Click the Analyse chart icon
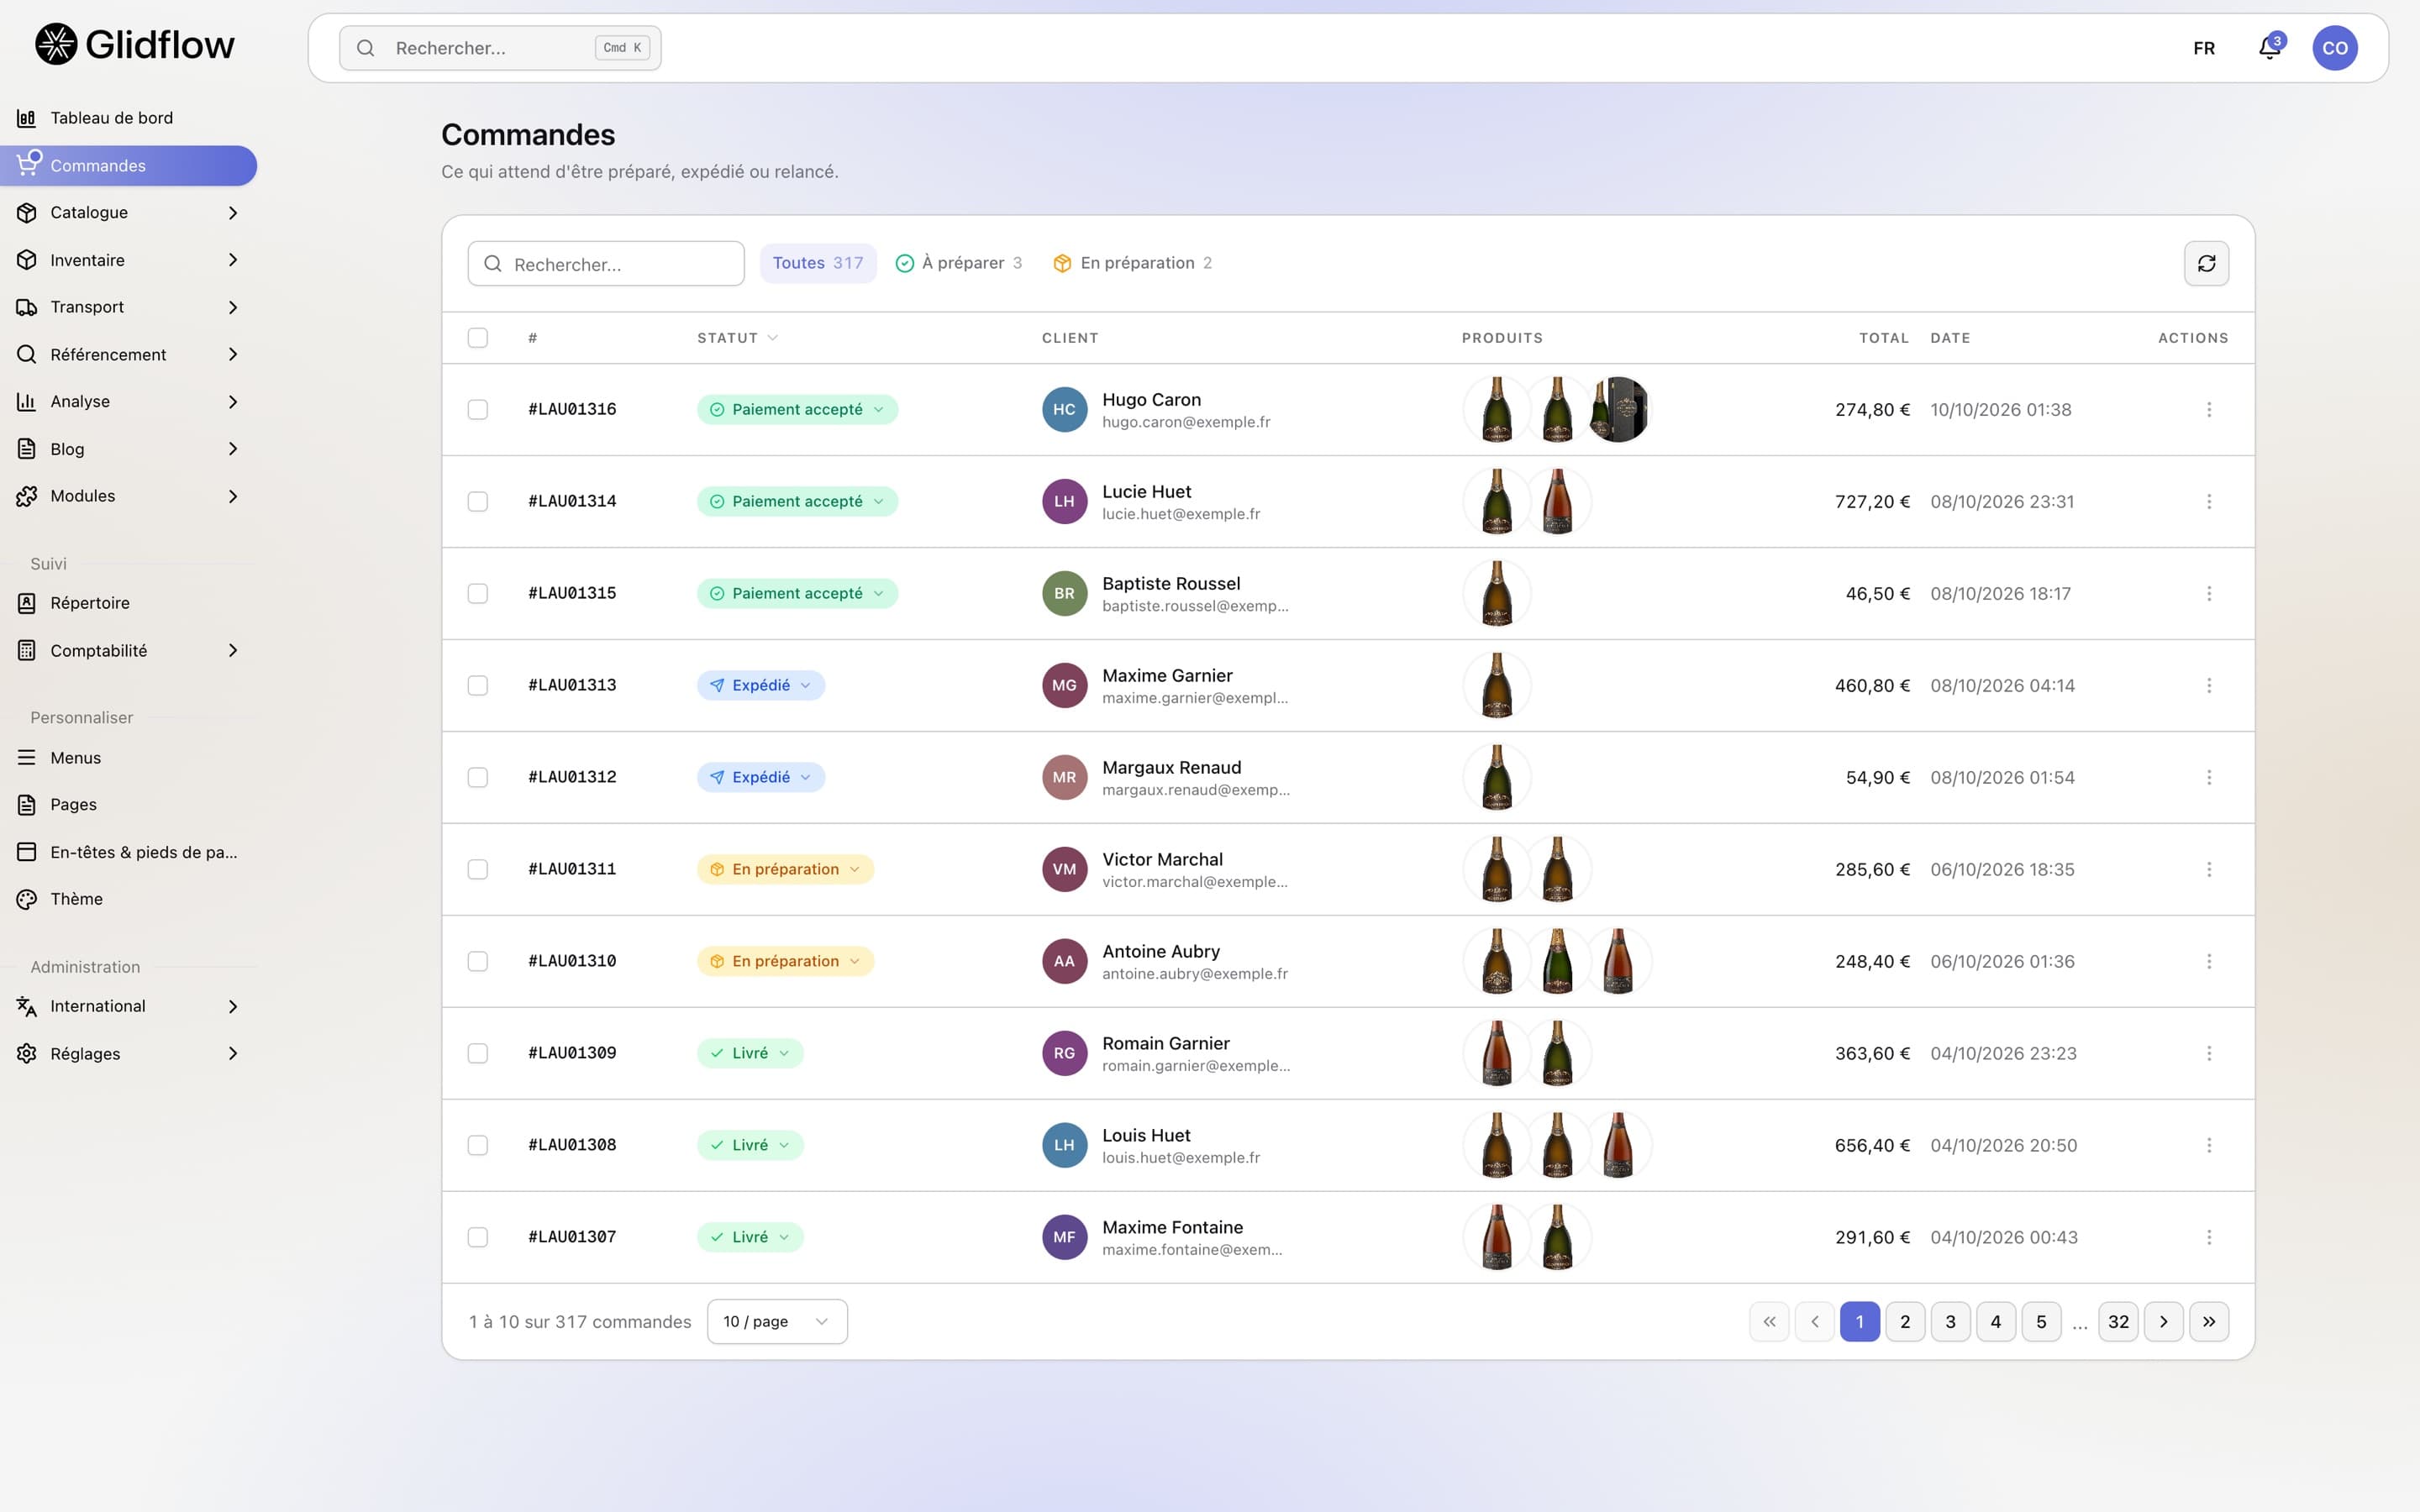2420x1512 pixels. pos(27,401)
